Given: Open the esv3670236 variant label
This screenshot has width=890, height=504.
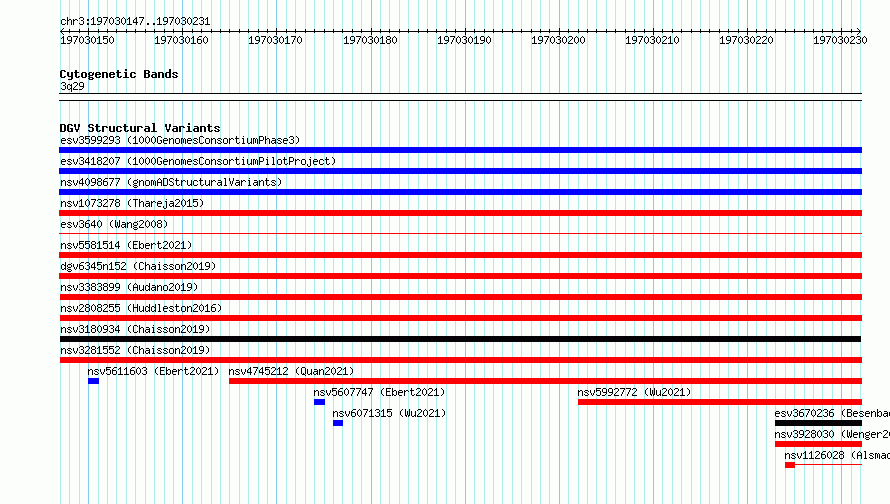Looking at the screenshot, I should tap(832, 413).
